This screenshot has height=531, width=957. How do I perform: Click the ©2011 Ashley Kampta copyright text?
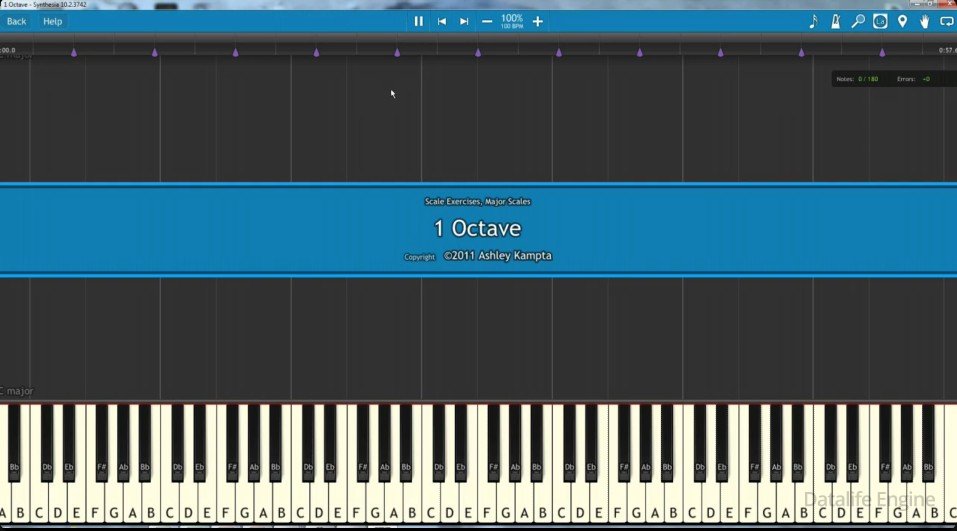tap(497, 256)
